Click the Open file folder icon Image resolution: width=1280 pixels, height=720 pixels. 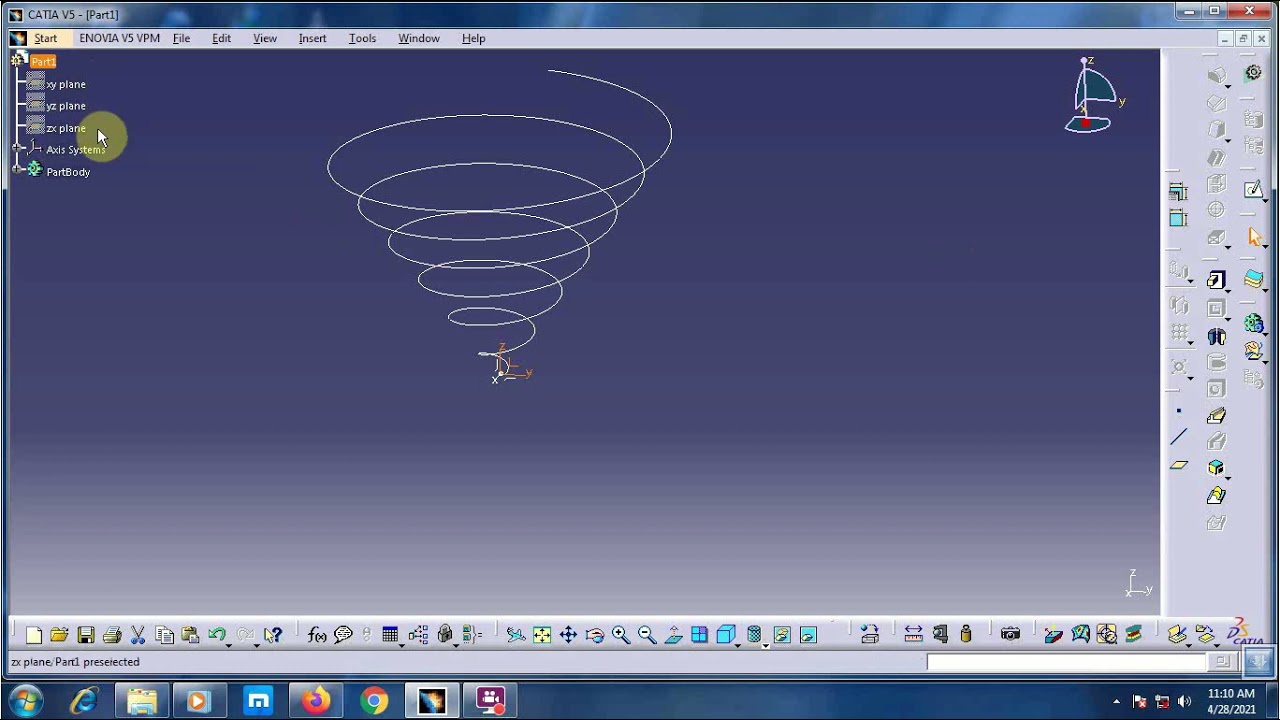click(x=59, y=635)
